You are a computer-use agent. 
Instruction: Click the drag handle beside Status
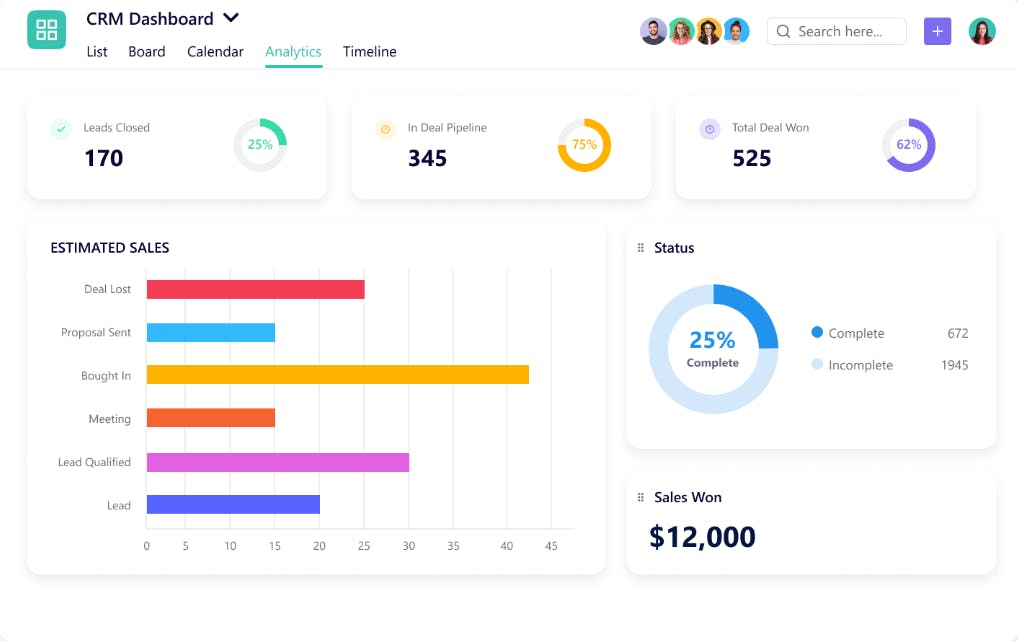pyautogui.click(x=641, y=247)
